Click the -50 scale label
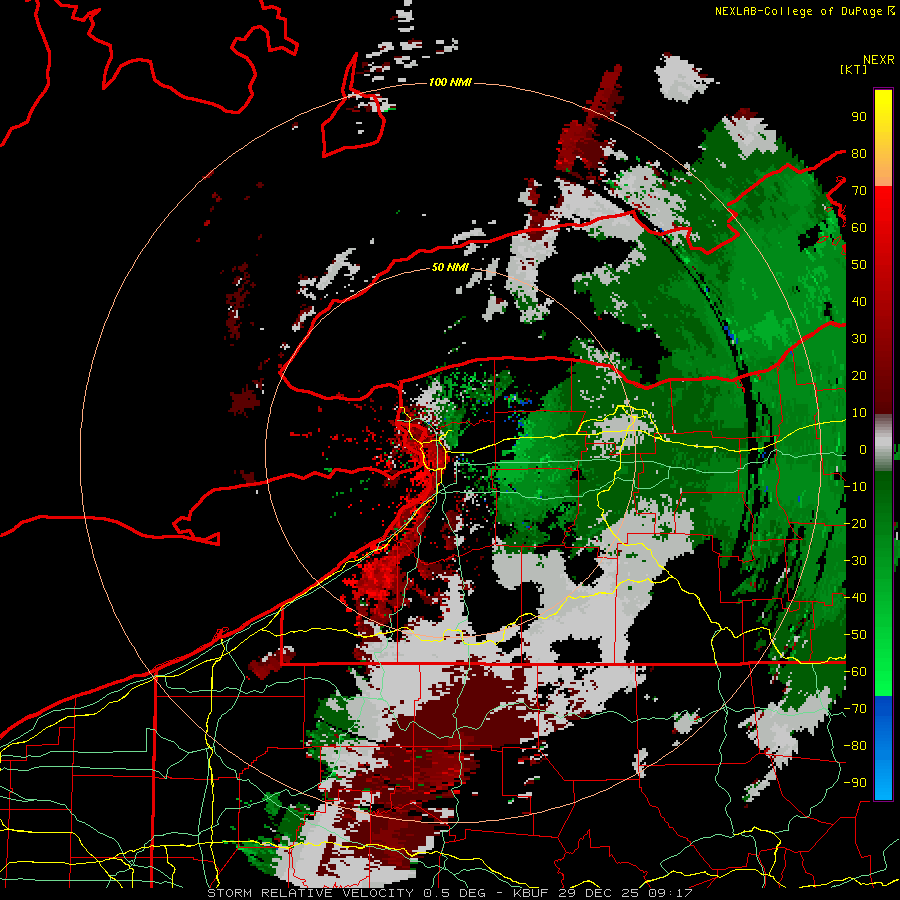 tap(855, 635)
